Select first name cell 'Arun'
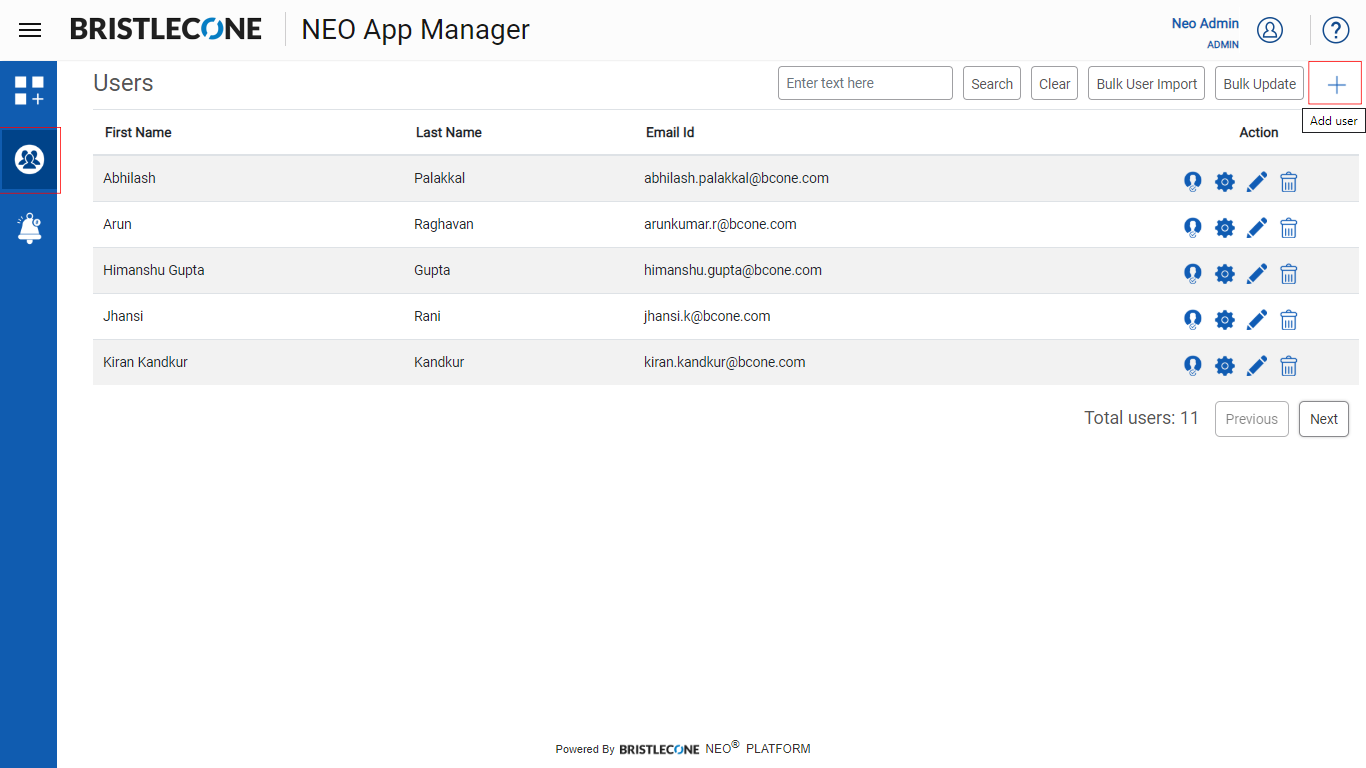Viewport: 1366px width, 768px height. click(117, 224)
